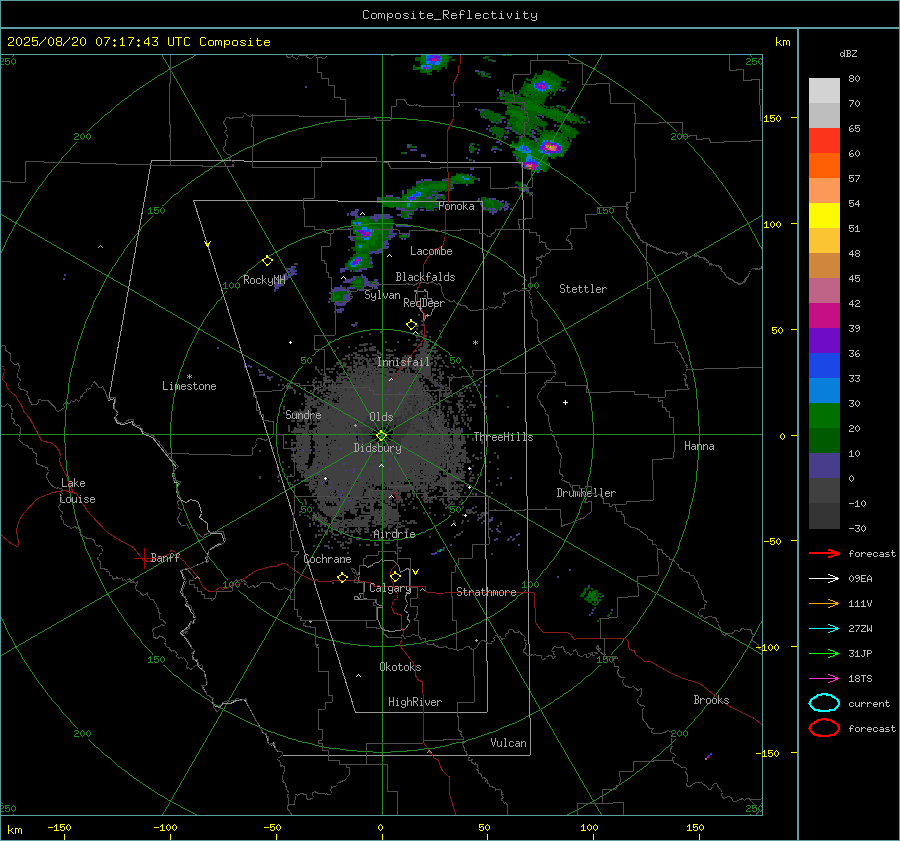Click the Didsbury label

click(377, 448)
